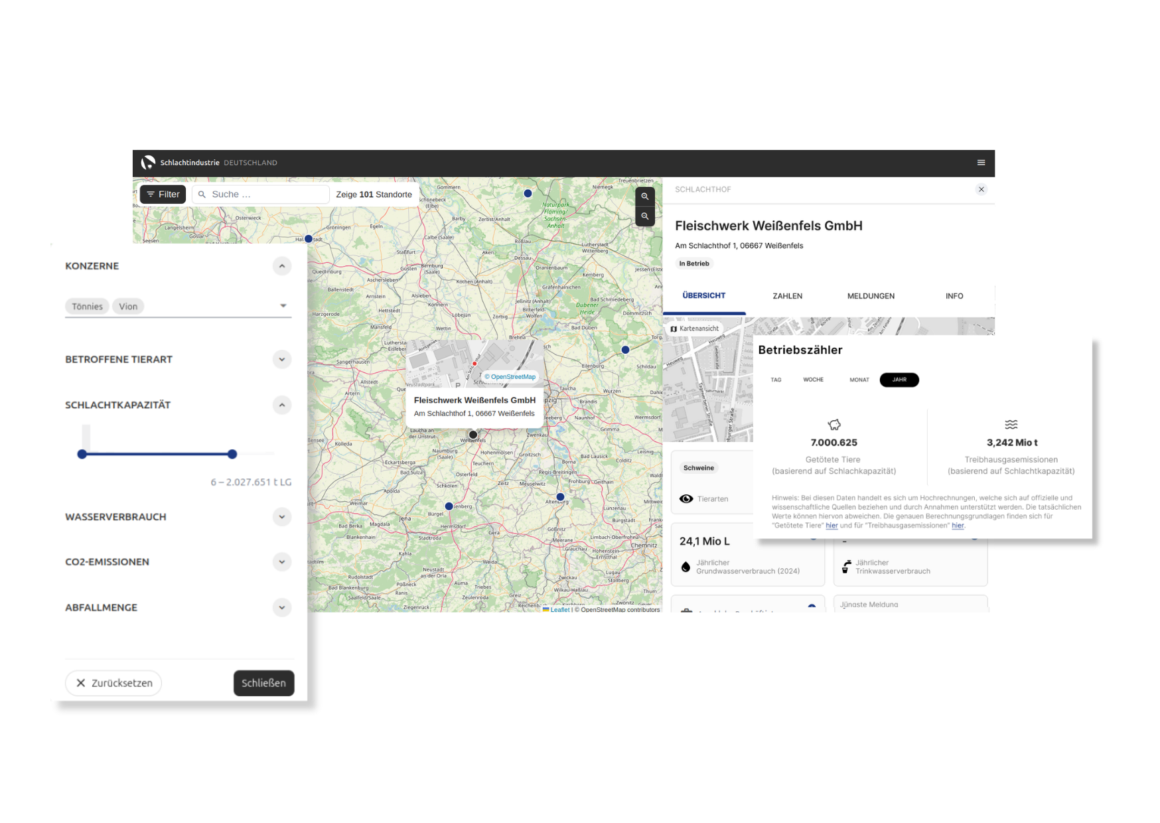Open the hier link for Getötete Tiere
1160x823 pixels.
tap(831, 524)
